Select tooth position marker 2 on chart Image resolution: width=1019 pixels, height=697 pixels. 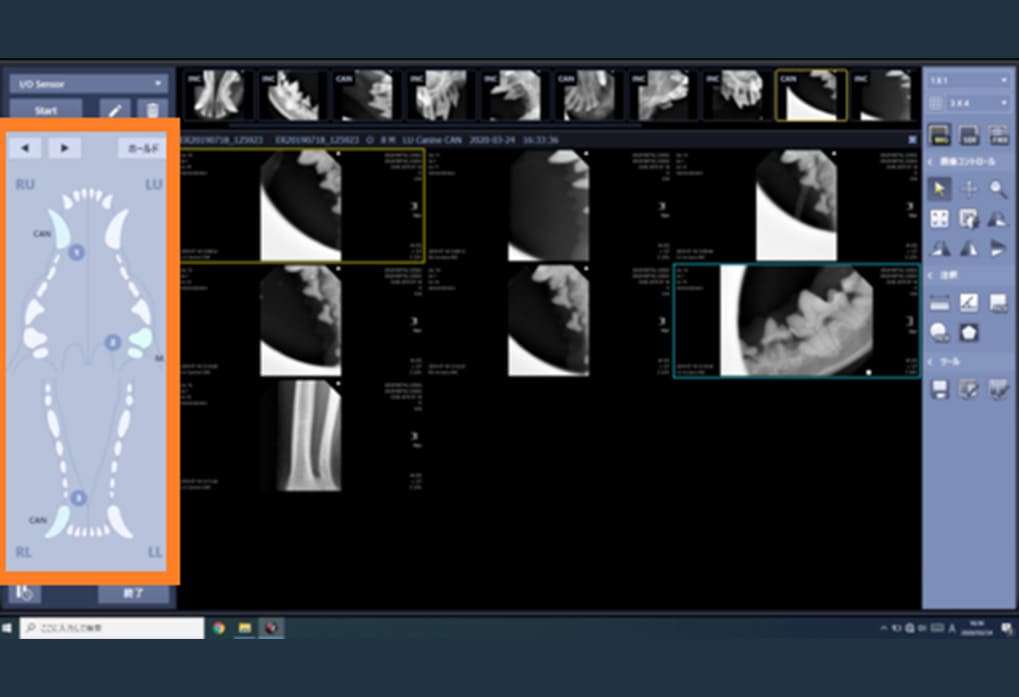[x=113, y=343]
